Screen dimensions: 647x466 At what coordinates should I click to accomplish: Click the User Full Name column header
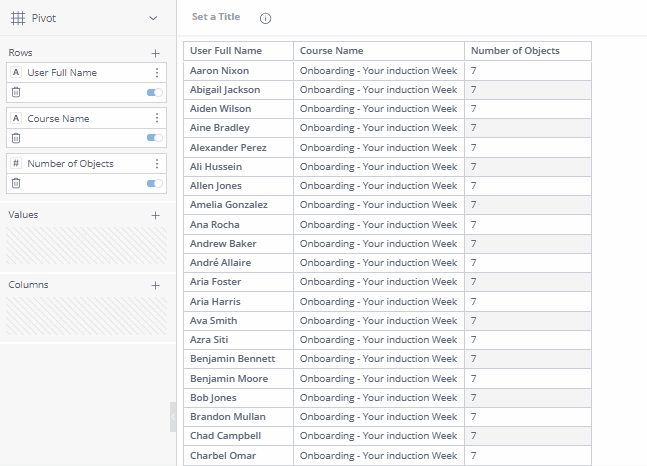click(x=238, y=51)
